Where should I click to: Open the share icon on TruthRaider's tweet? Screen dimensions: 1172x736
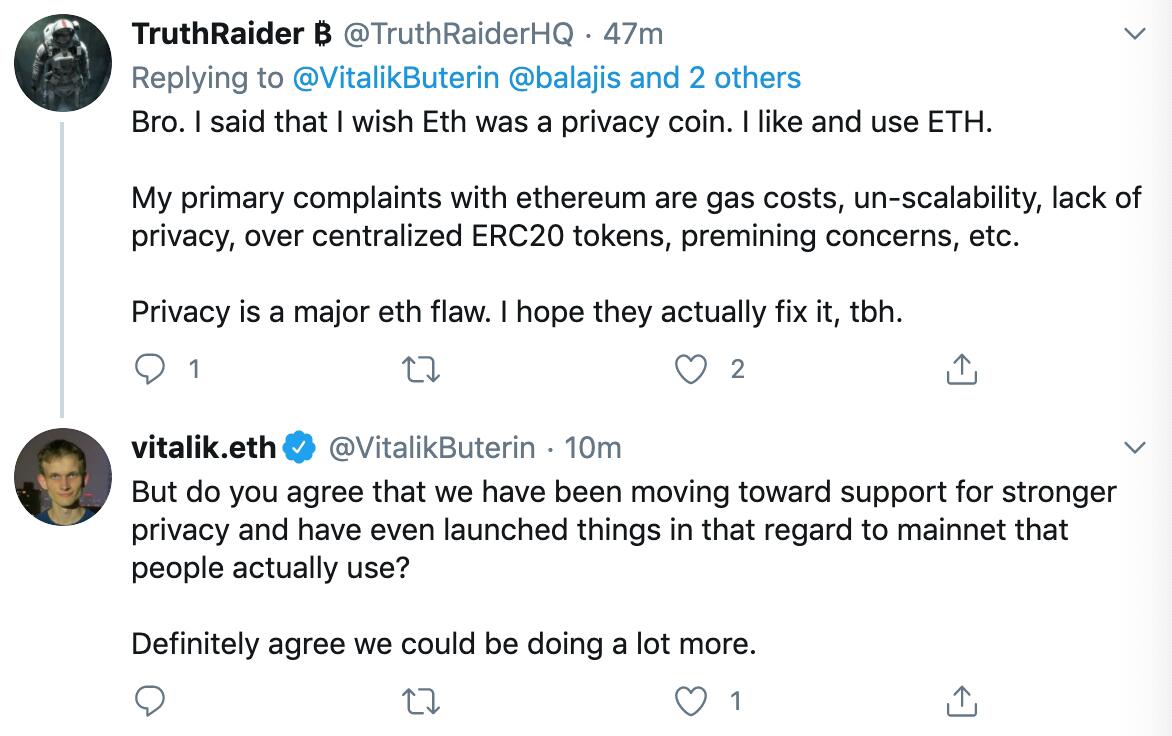pos(961,368)
